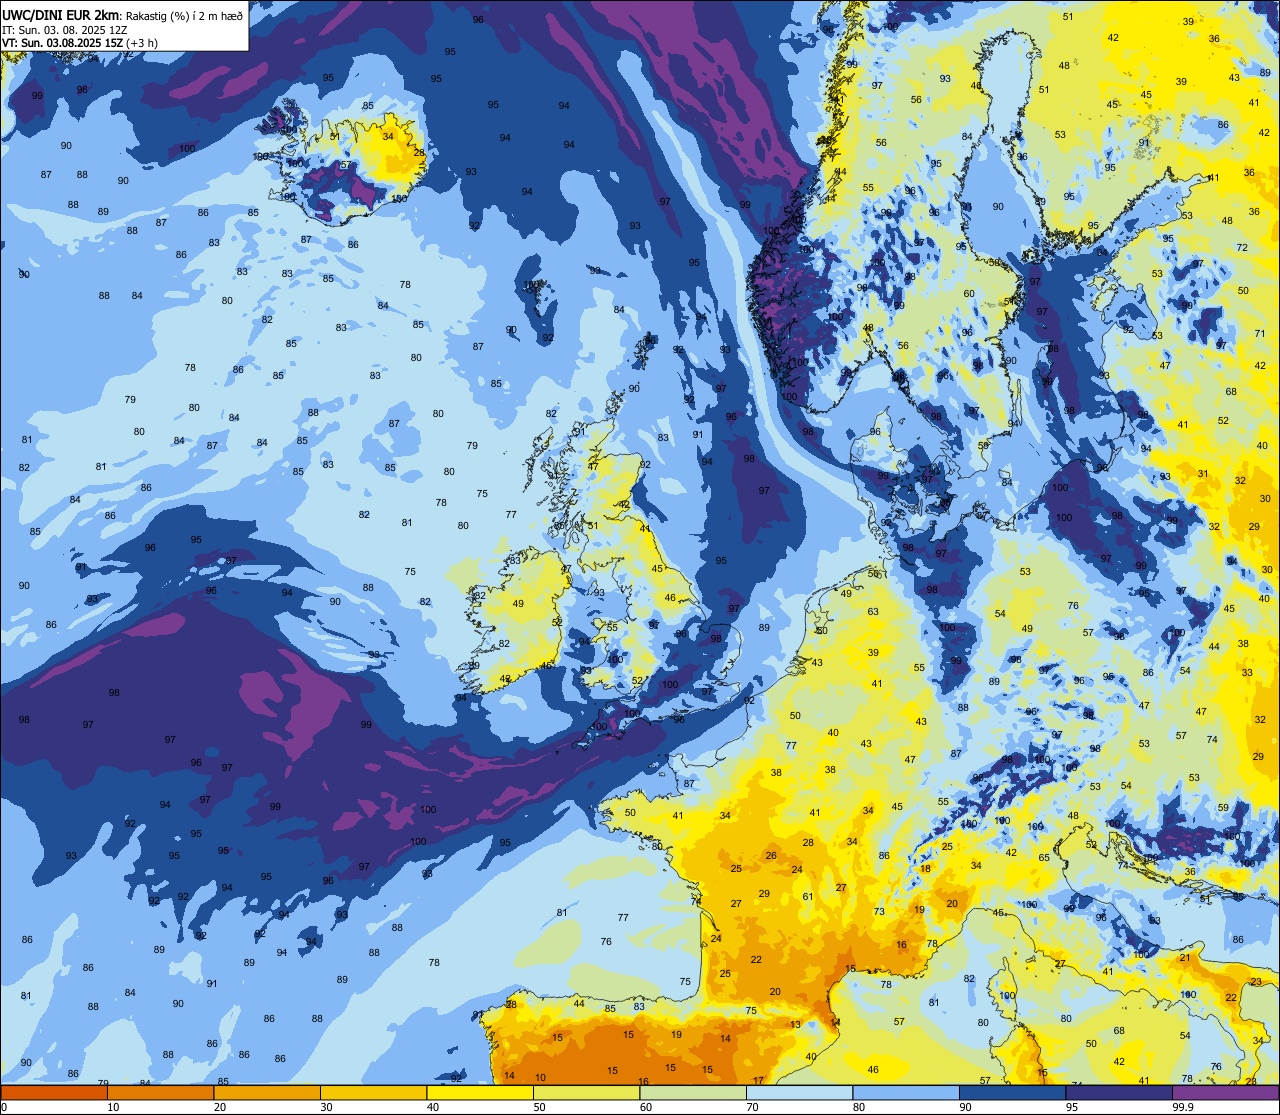Image resolution: width=1280 pixels, height=1115 pixels.
Task: Select the pale blue 70–80 legend segment
Action: (799, 1092)
